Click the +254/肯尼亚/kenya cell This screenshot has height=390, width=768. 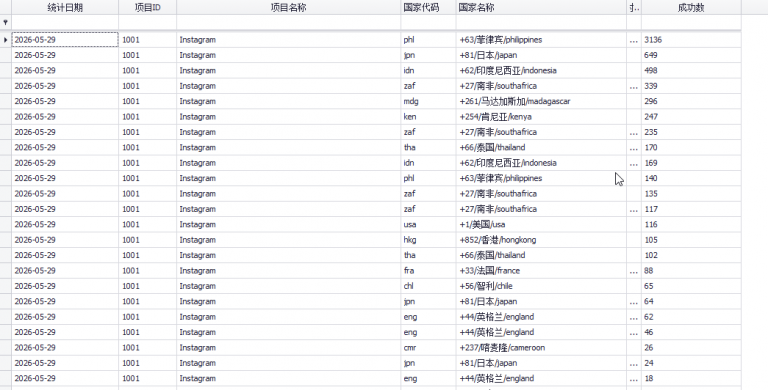(x=541, y=117)
